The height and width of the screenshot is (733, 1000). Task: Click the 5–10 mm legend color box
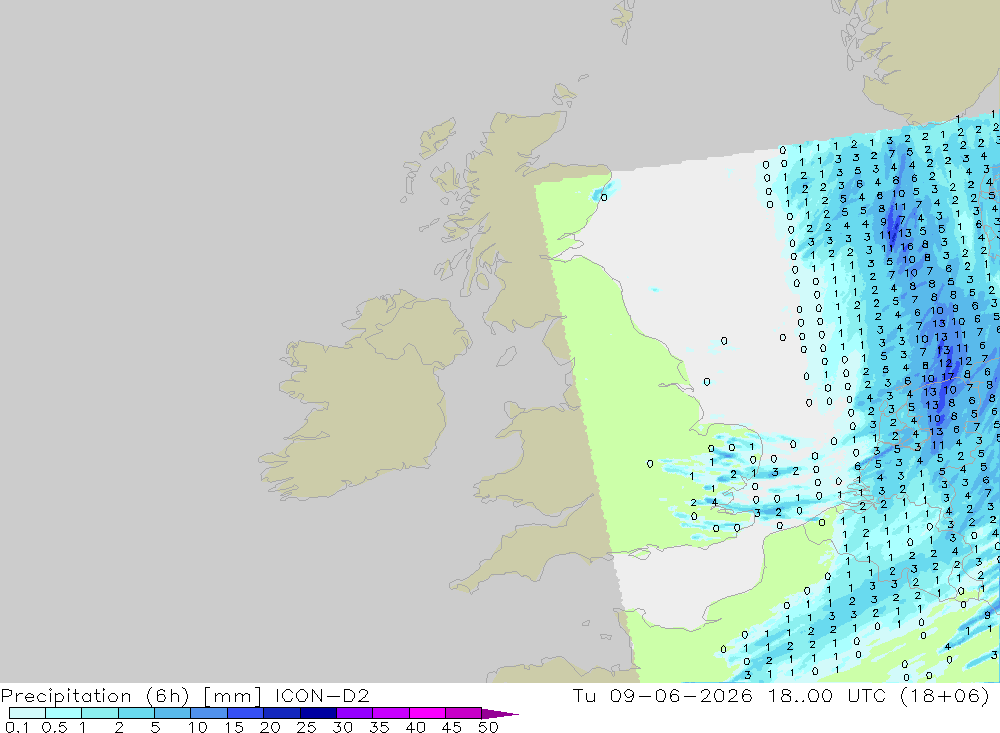(173, 713)
